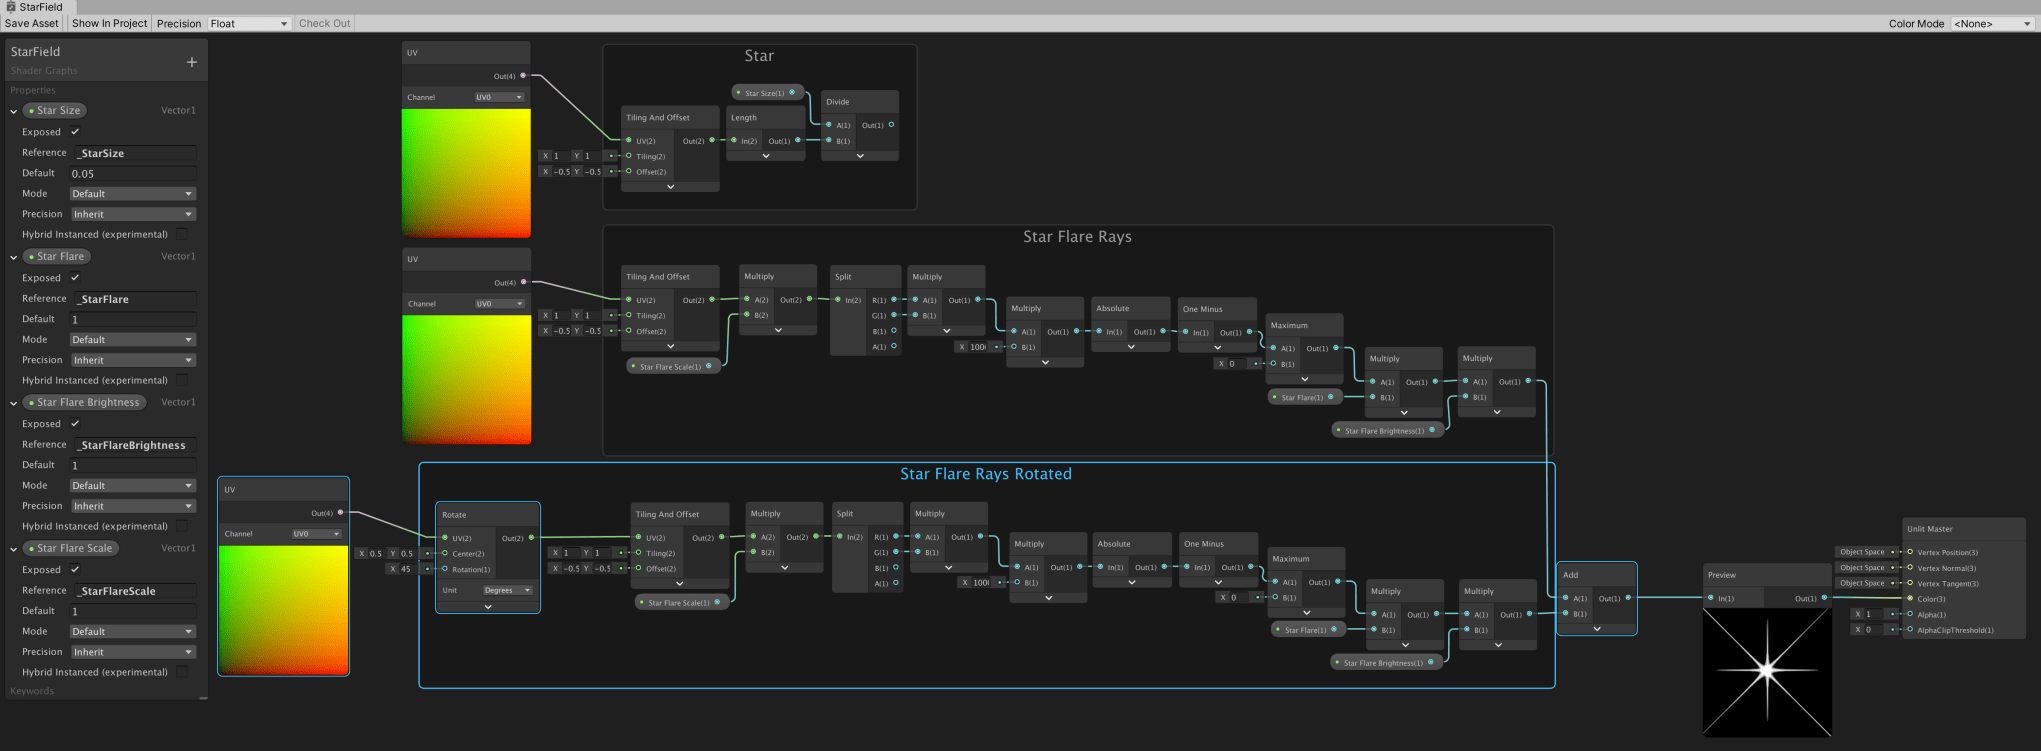This screenshot has height=751, width=2041.
Task: Collapse the Star Flare Brightness property section
Action: click(14, 403)
